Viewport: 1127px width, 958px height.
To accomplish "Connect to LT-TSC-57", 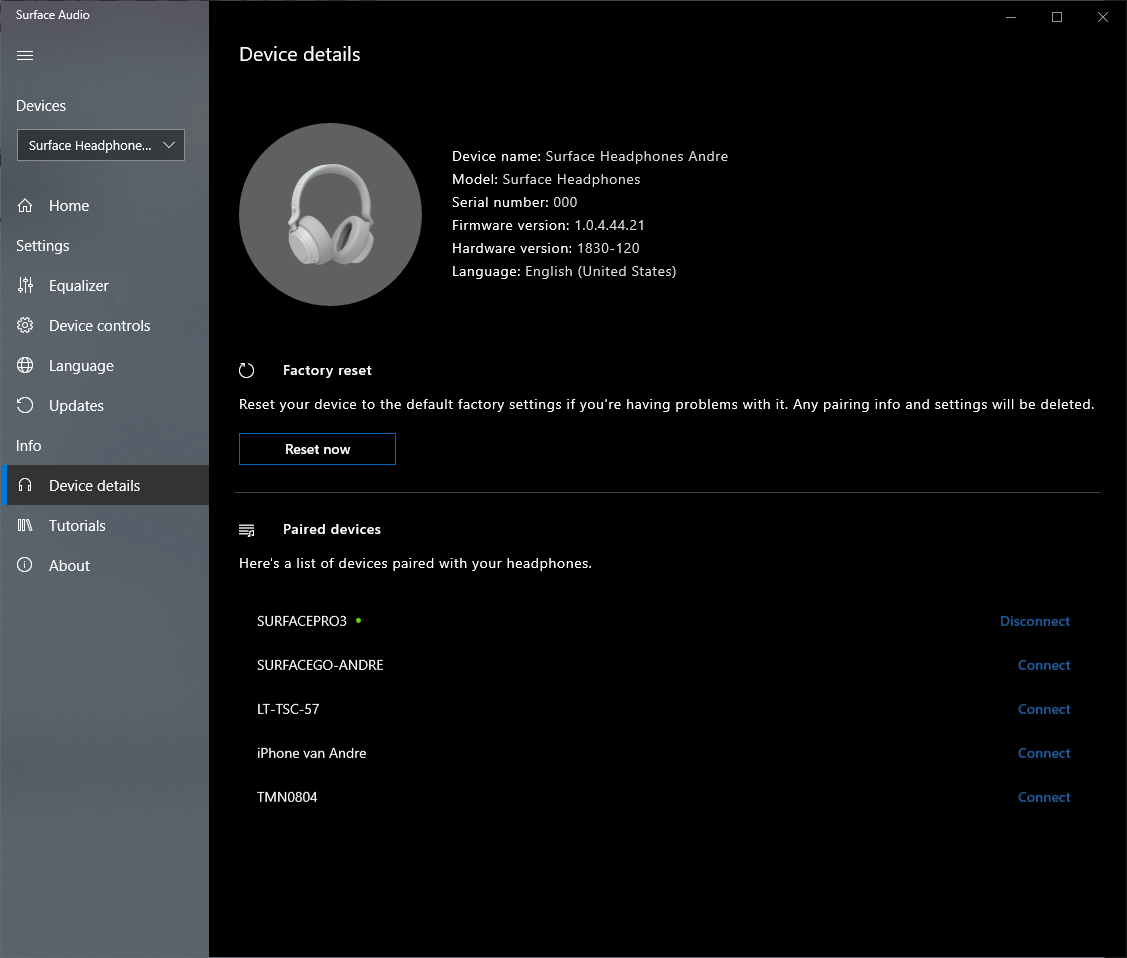I will [1044, 709].
